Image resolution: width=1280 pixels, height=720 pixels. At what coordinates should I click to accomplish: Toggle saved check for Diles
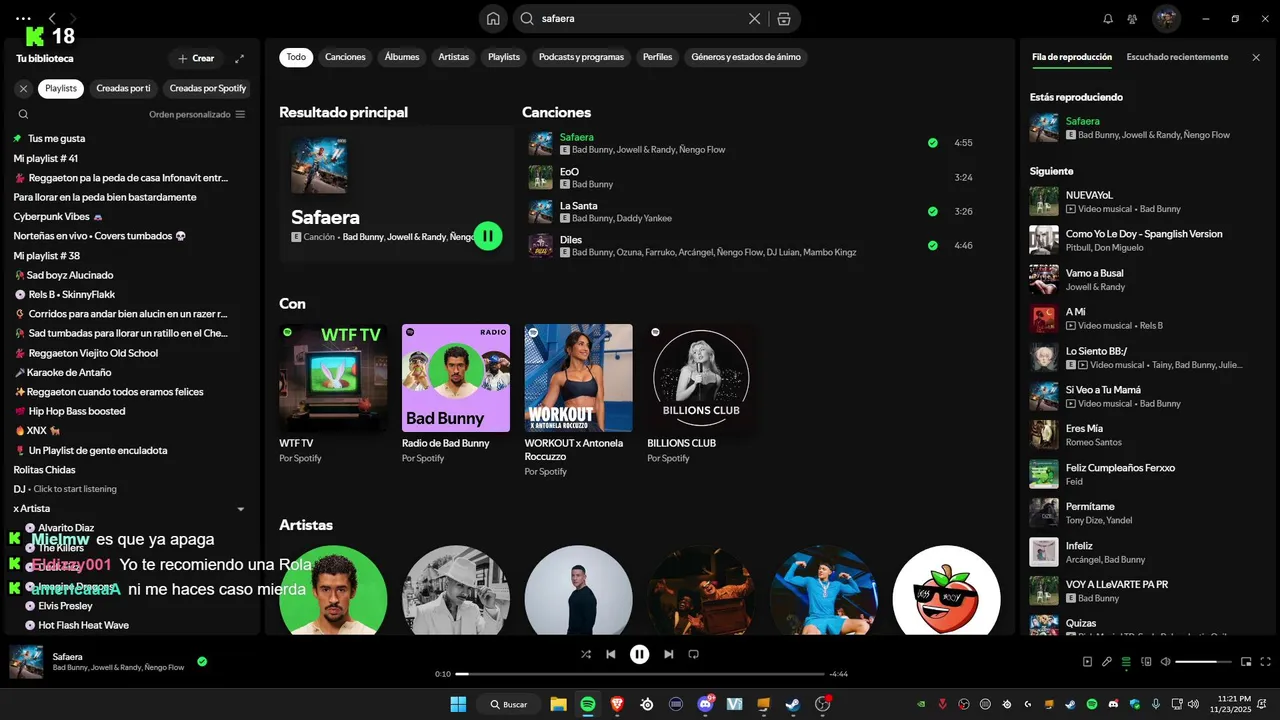[x=933, y=245]
